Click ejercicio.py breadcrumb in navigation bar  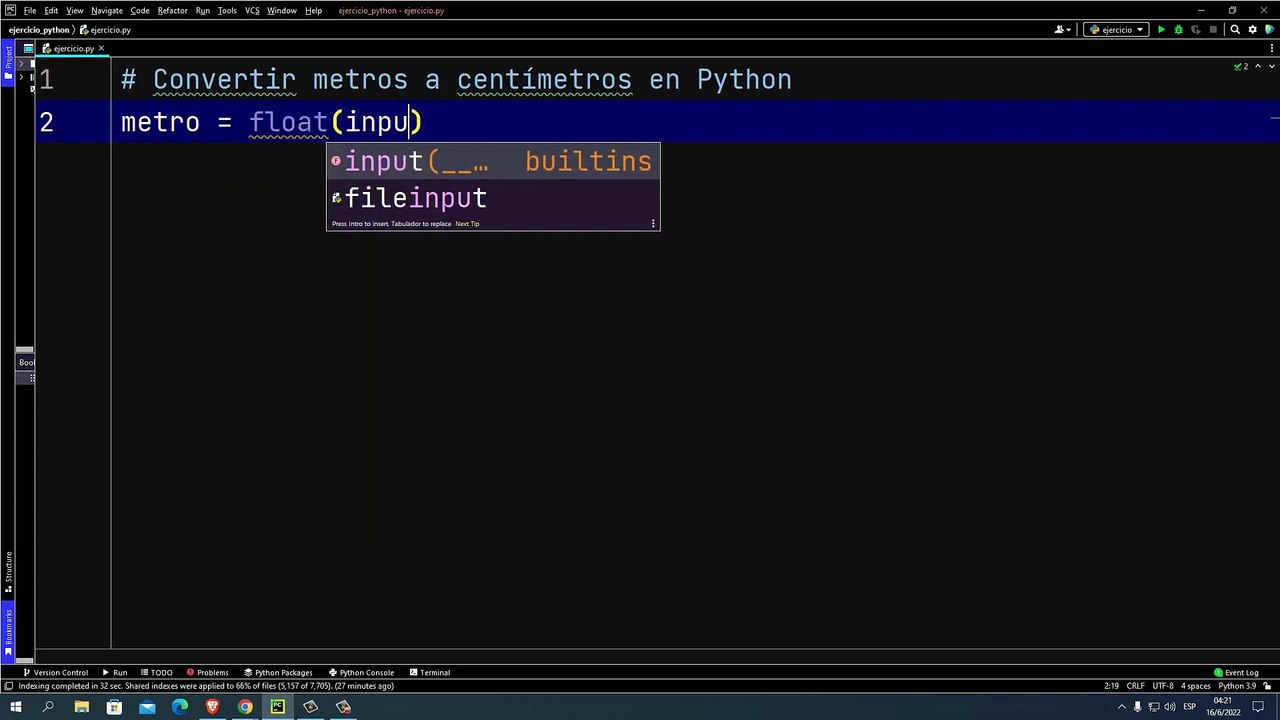pos(105,30)
